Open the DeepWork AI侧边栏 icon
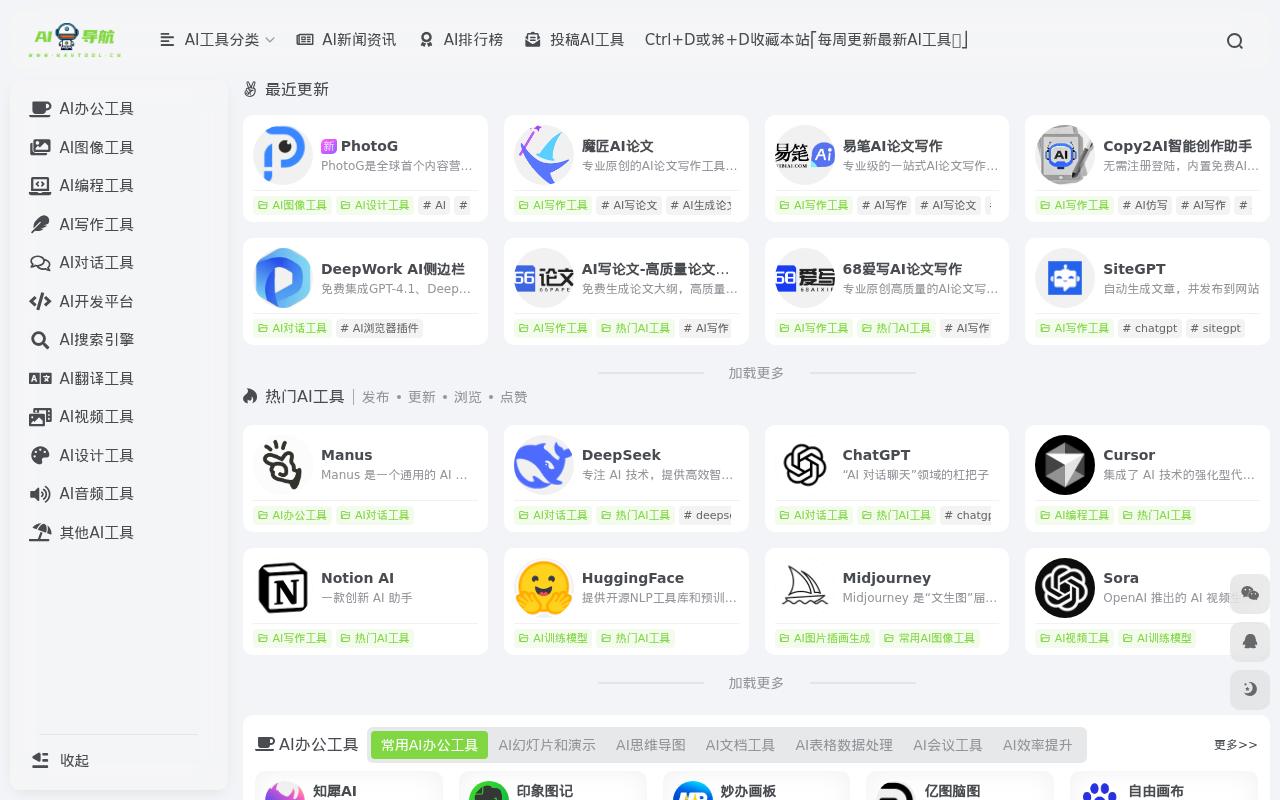 click(283, 278)
